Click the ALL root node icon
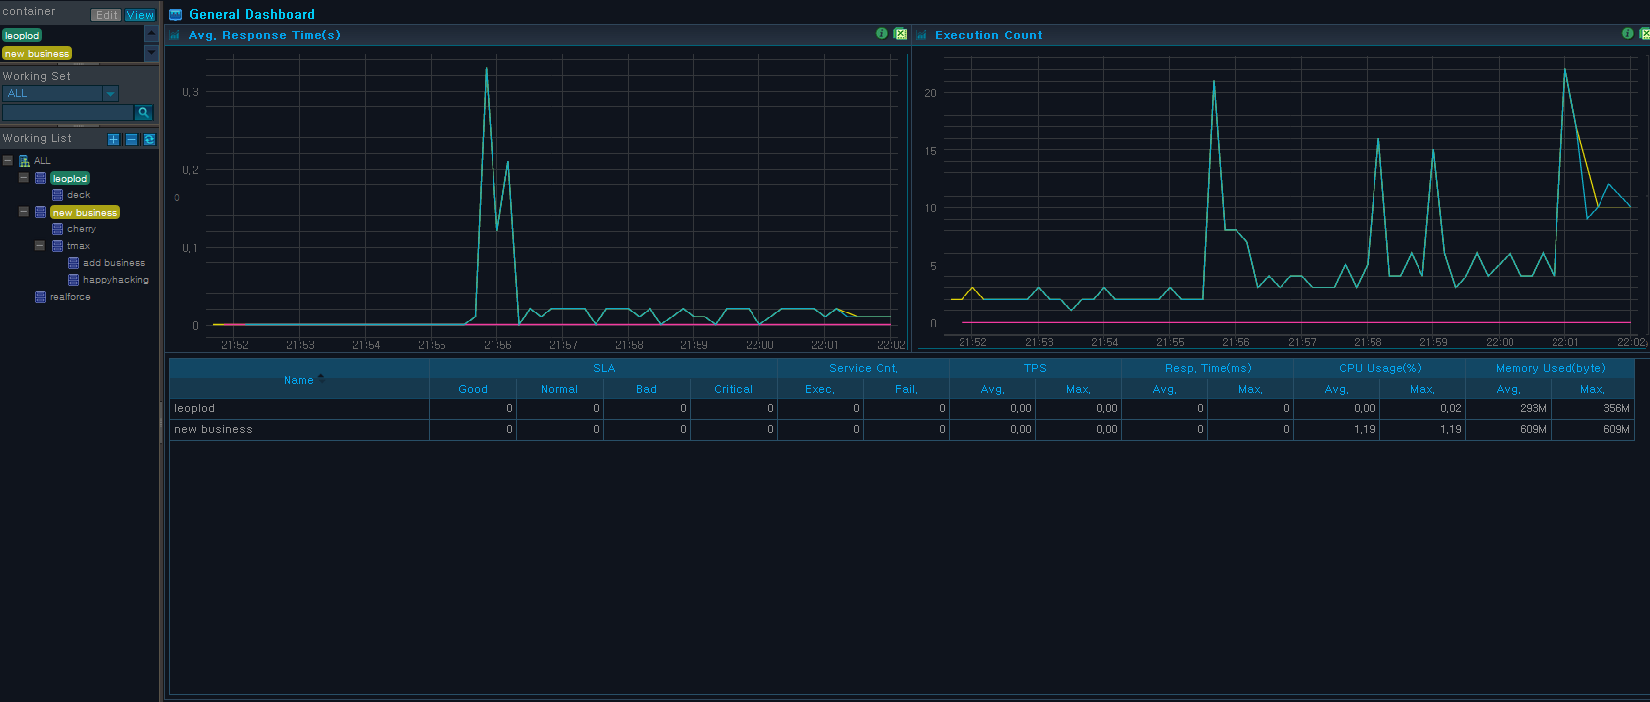This screenshot has width=1650, height=702. pos(24,161)
